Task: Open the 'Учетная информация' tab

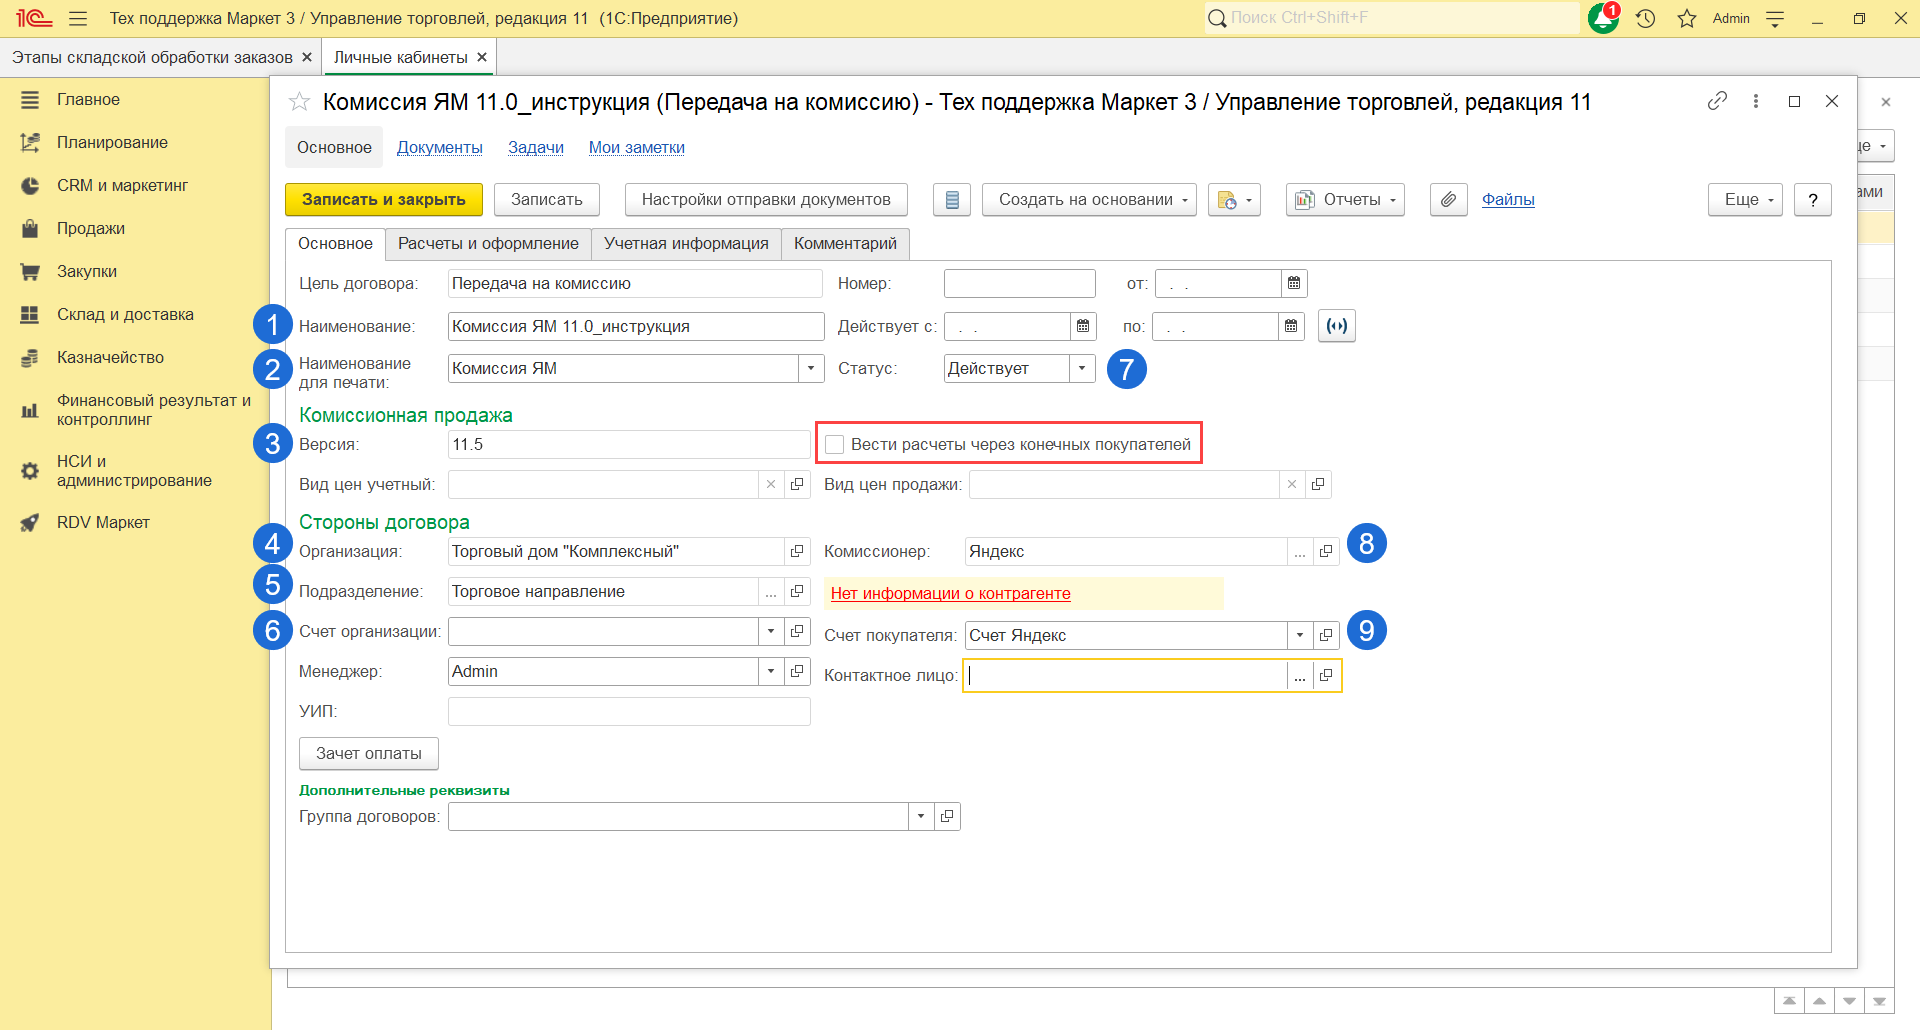Action: tap(686, 243)
